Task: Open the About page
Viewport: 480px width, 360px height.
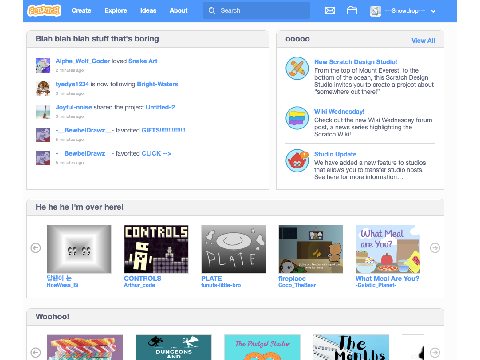Action: tap(178, 11)
